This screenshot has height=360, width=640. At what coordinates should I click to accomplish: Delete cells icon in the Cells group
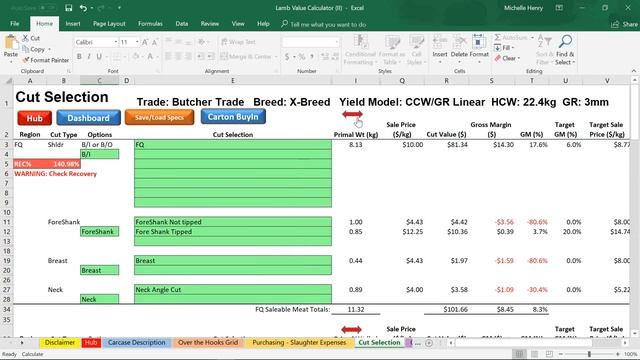(459, 42)
